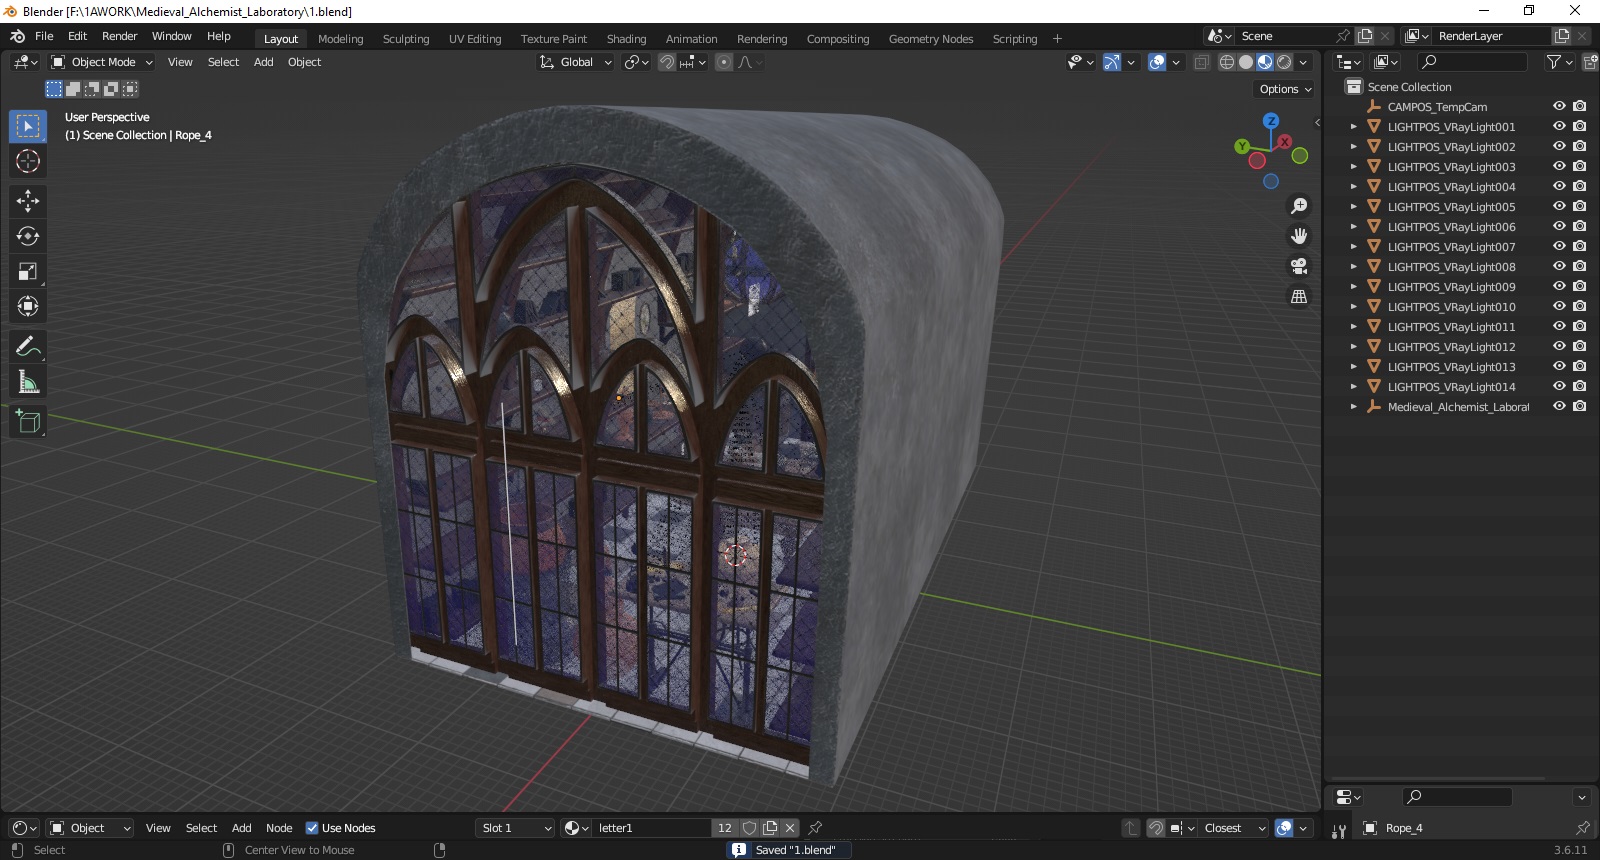Open the Render menu
Image resolution: width=1600 pixels, height=860 pixels.
click(x=120, y=36)
